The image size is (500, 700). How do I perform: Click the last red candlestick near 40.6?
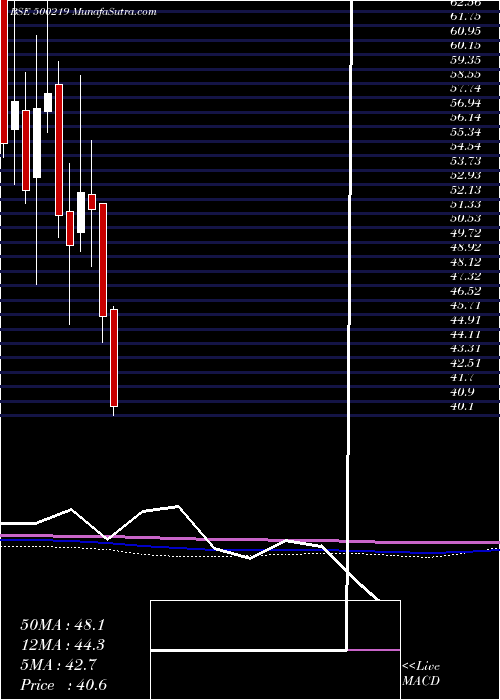tap(114, 358)
